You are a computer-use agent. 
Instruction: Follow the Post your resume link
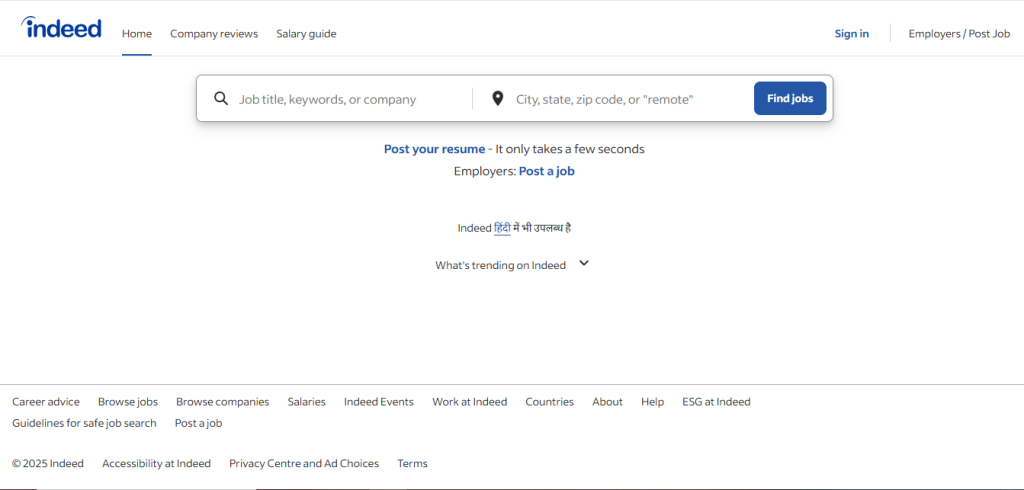click(x=434, y=149)
